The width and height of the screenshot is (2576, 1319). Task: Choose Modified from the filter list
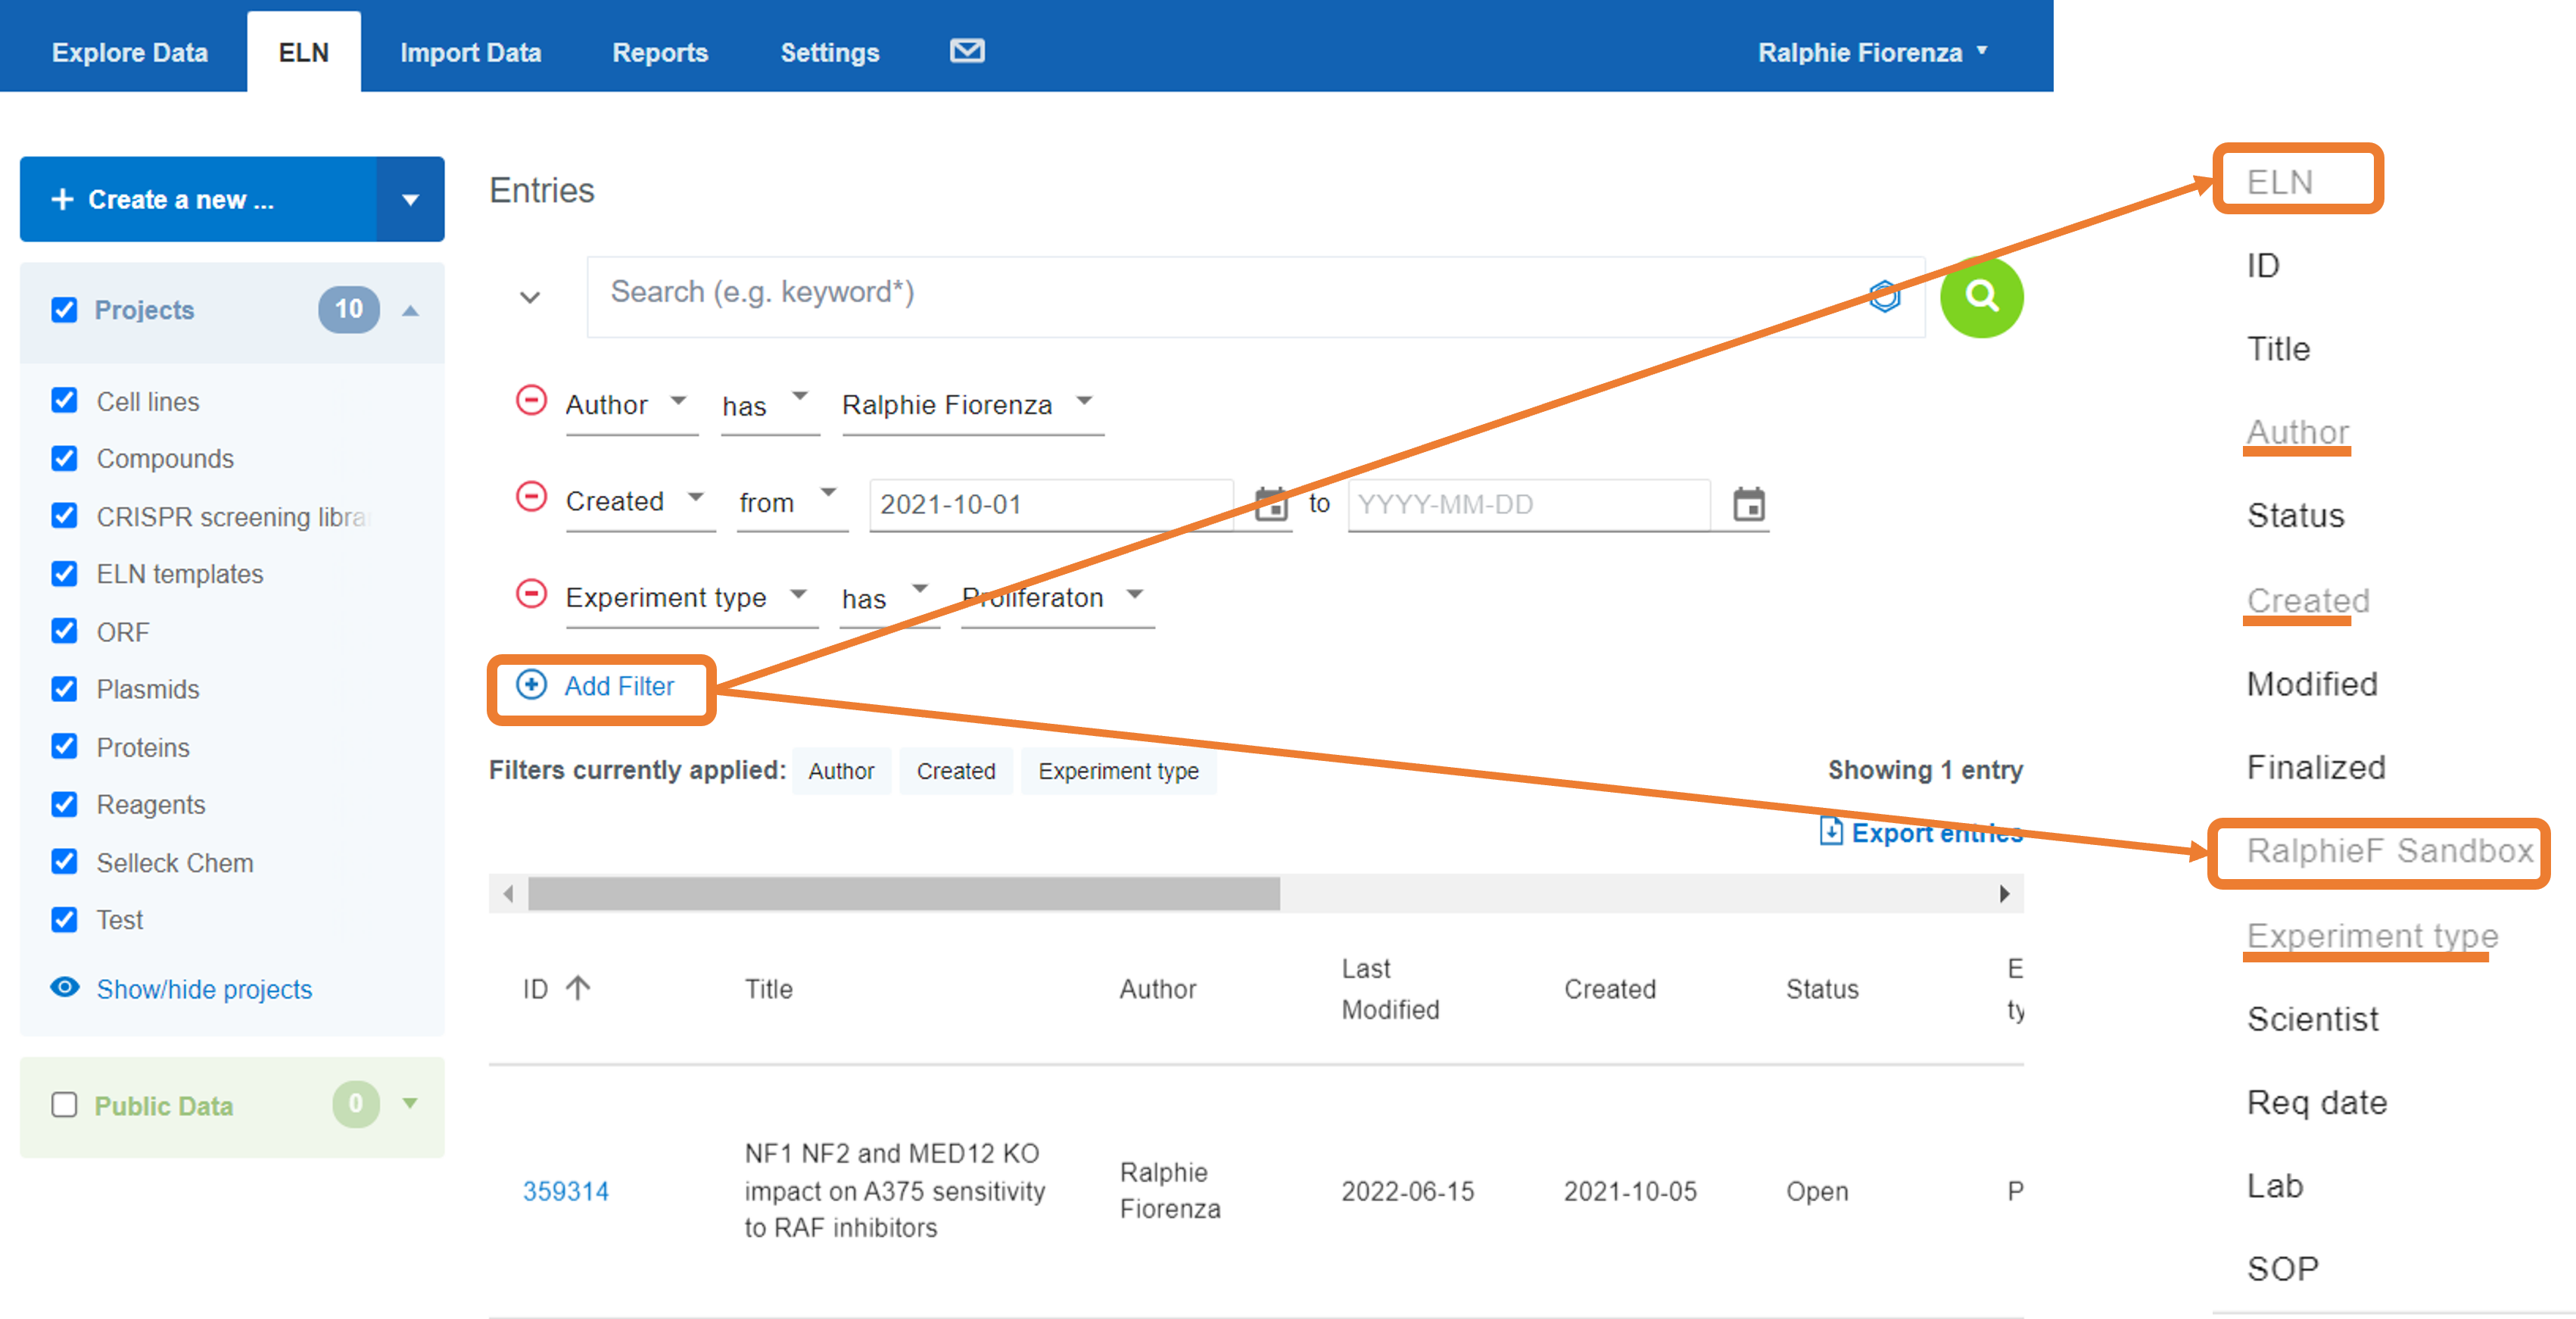2312,684
